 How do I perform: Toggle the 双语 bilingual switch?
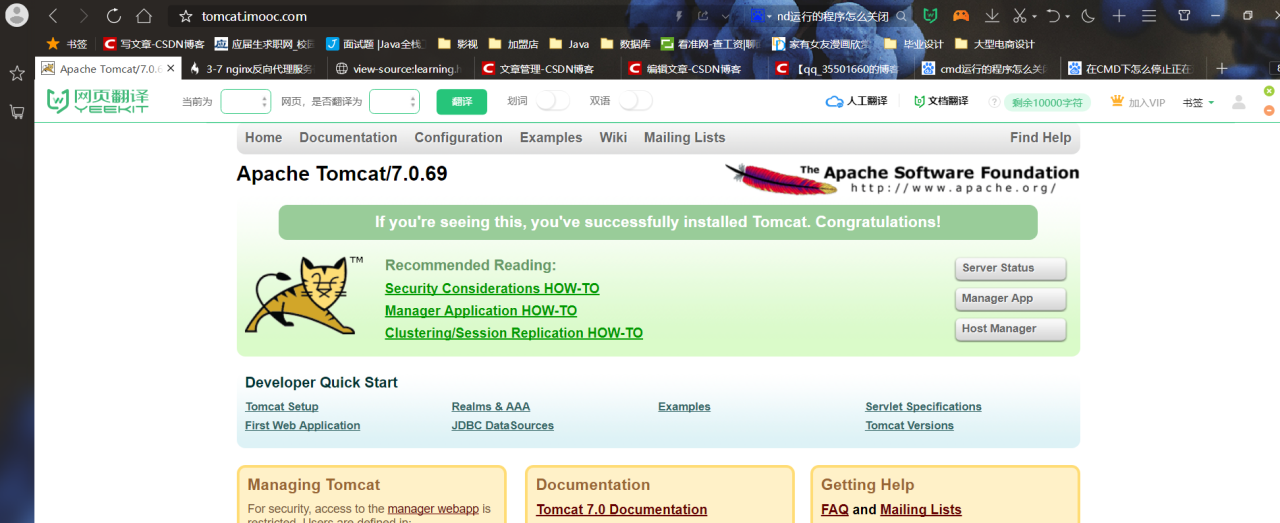635,101
